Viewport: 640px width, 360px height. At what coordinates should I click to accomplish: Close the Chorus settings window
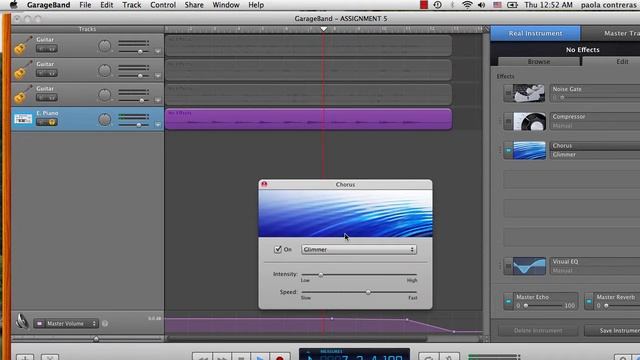(264, 184)
